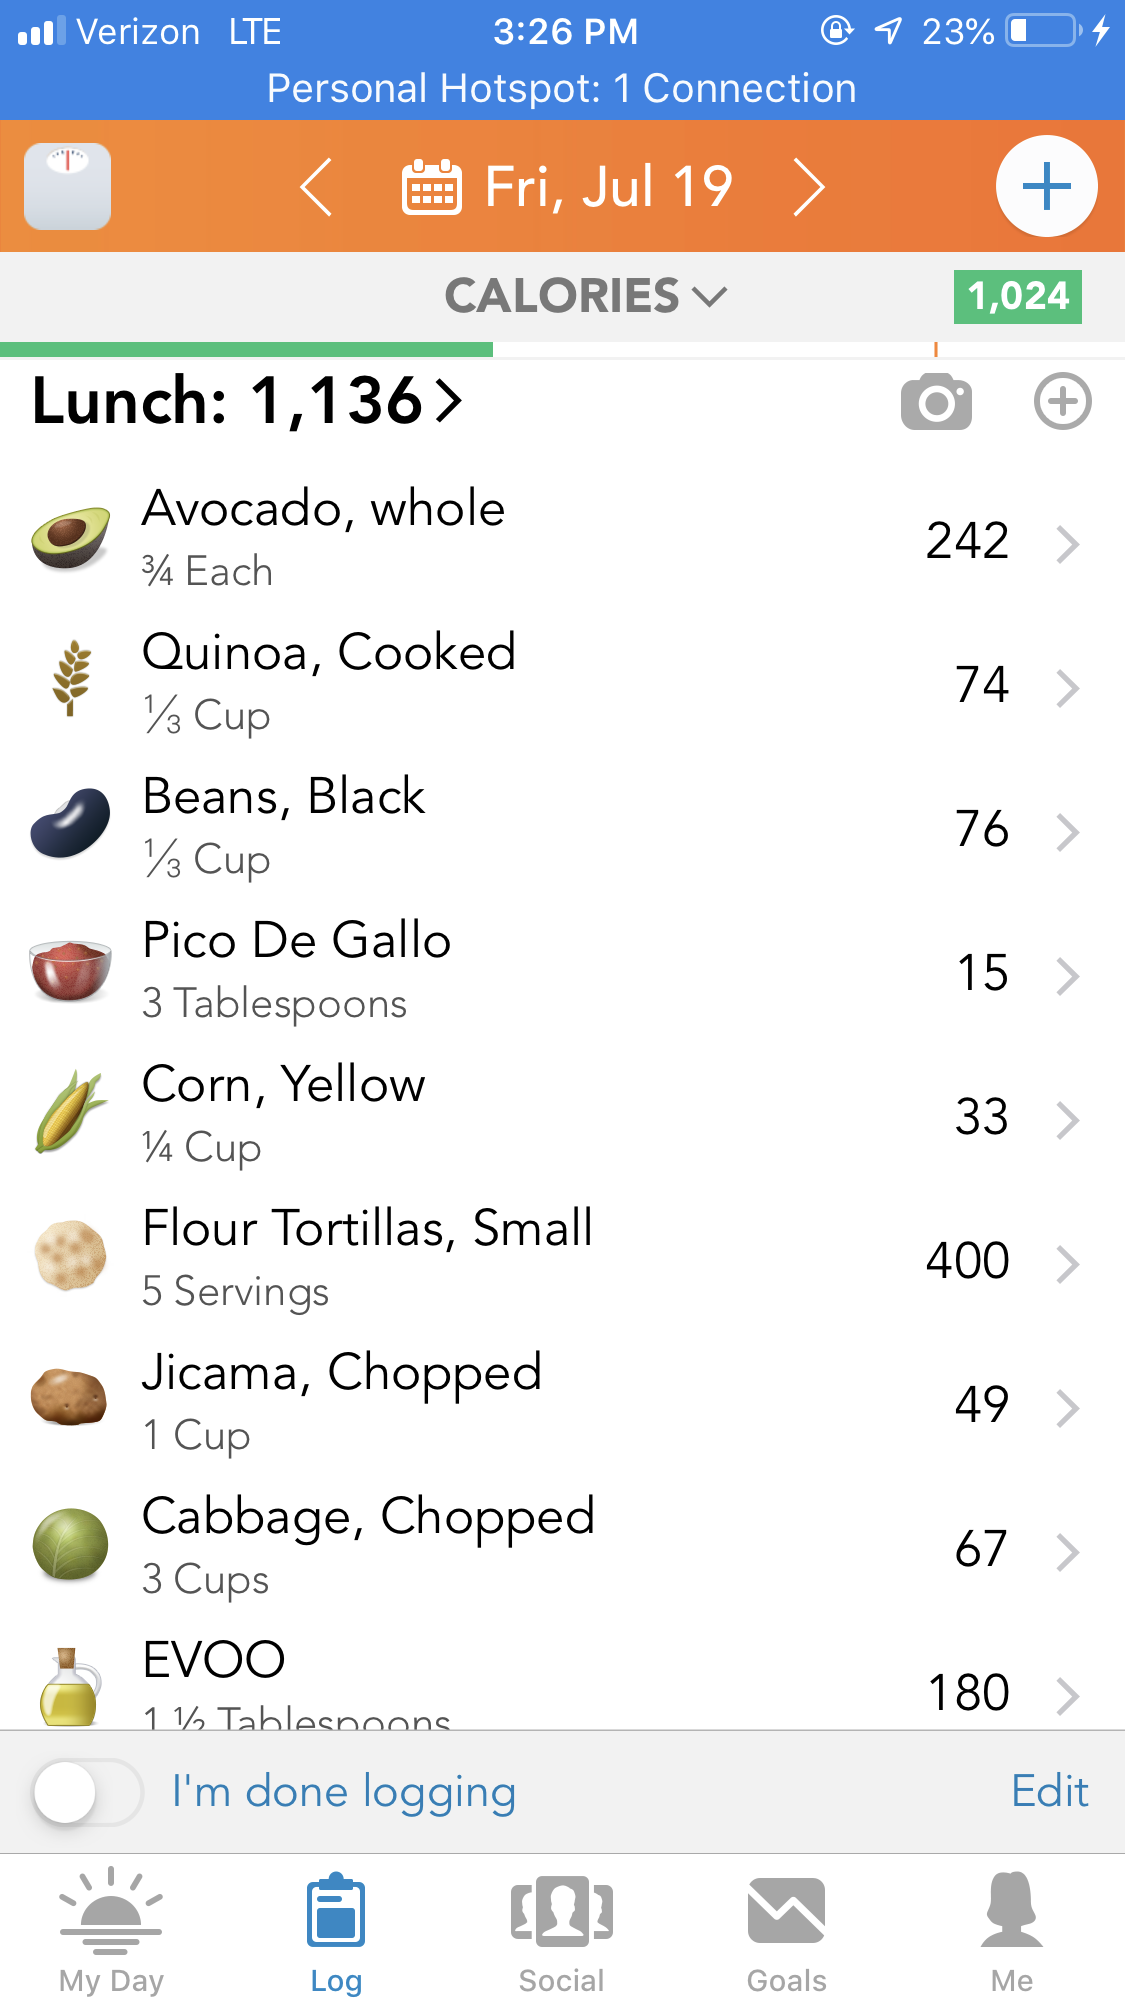This screenshot has height=2001, width=1125.
Task: Expand Lunch: 1,136 details
Action: click(x=247, y=401)
